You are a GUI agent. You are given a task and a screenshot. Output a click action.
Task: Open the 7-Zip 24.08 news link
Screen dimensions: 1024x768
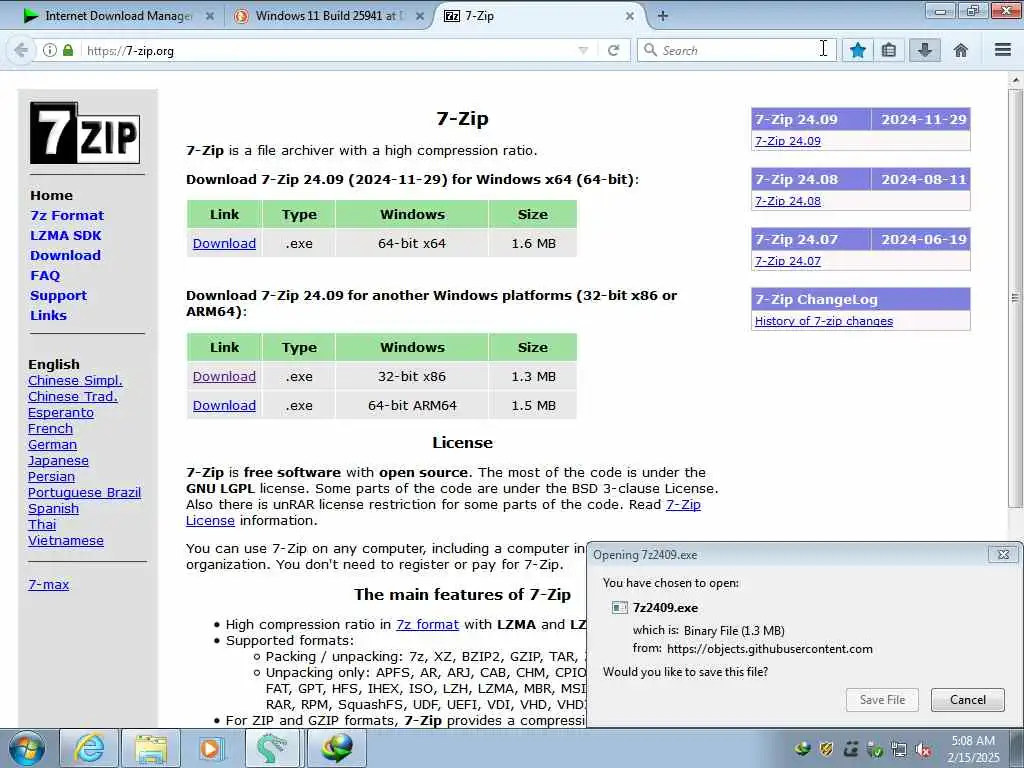pyautogui.click(x=788, y=201)
